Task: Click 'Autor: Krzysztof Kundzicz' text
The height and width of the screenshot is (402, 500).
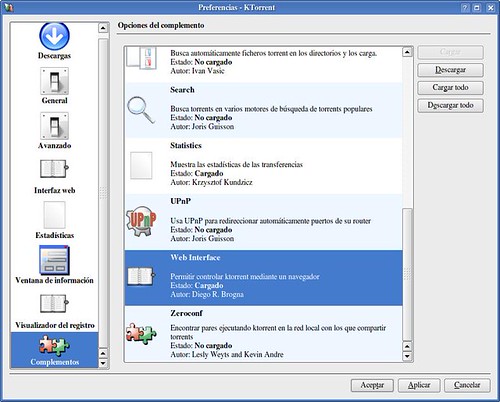Action: tap(211, 182)
